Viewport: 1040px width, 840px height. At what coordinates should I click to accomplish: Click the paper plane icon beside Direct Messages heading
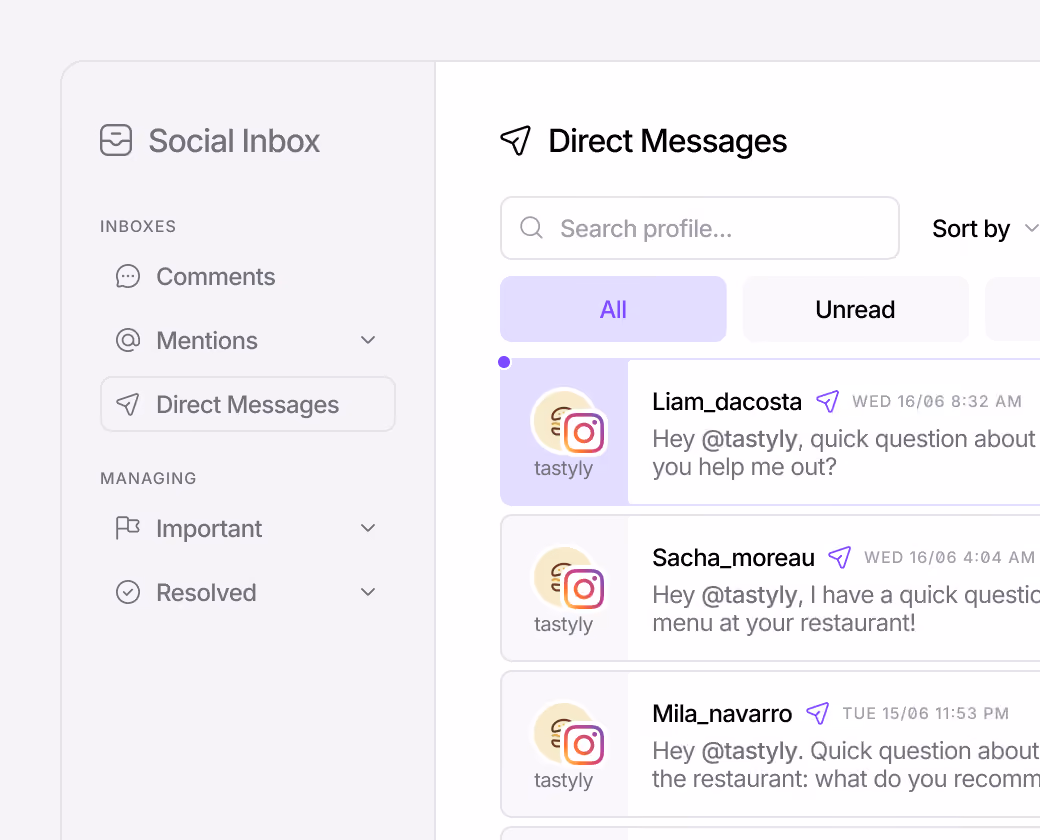coord(515,140)
